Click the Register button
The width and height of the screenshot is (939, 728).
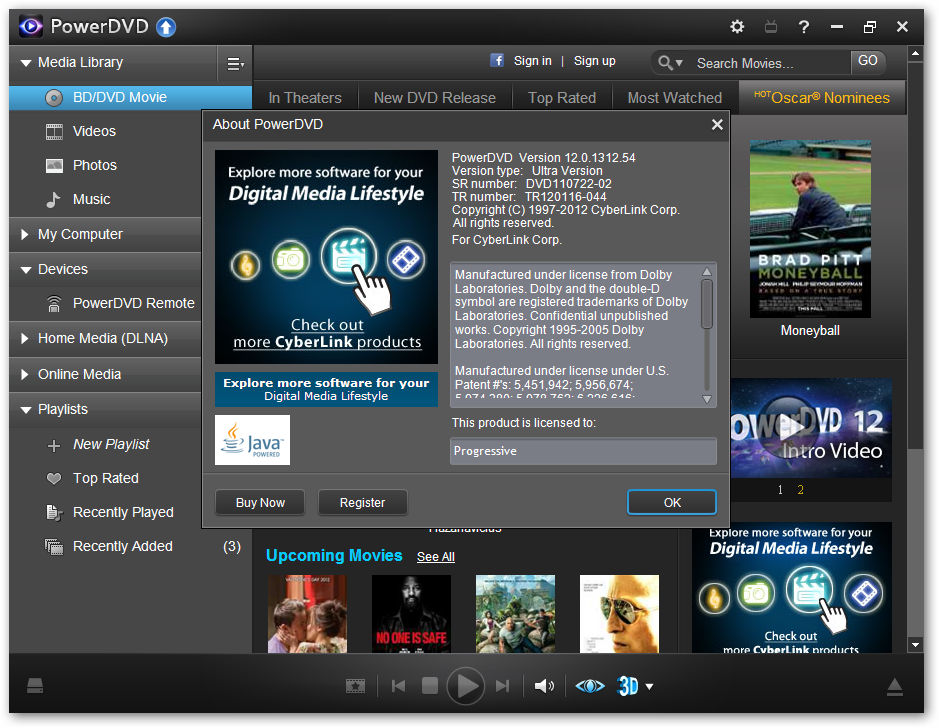point(362,502)
